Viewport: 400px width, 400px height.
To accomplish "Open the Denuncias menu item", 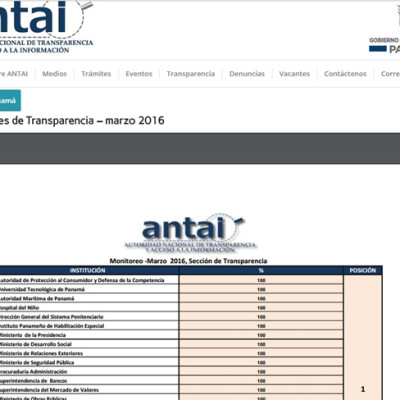I will coord(247,74).
